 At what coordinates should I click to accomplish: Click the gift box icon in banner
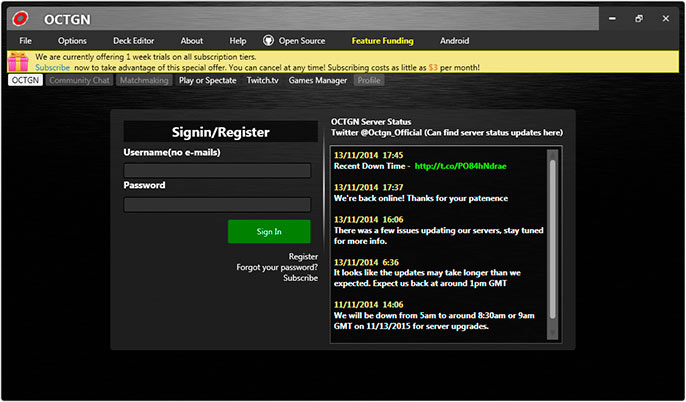point(18,62)
